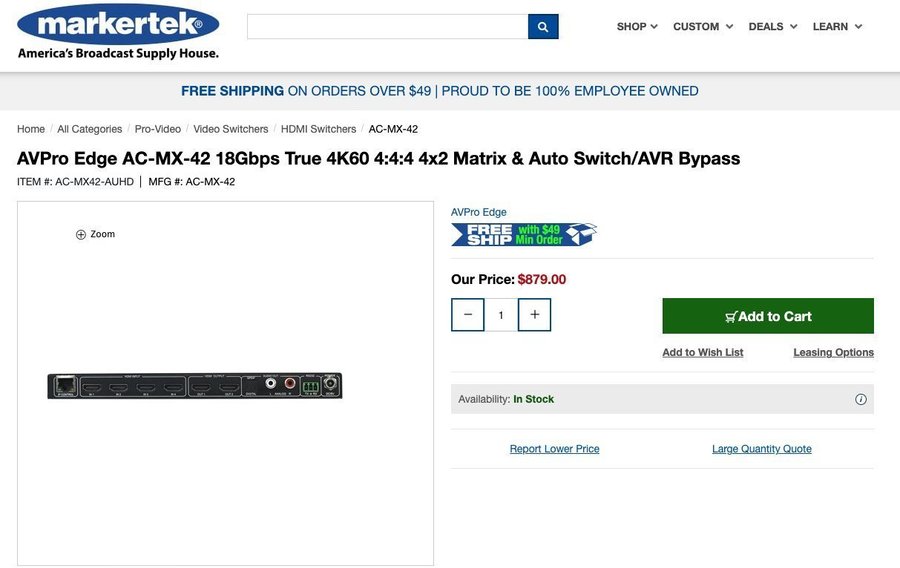Decrease quantity with minus button
Screen dimensions: 900x568
(468, 314)
